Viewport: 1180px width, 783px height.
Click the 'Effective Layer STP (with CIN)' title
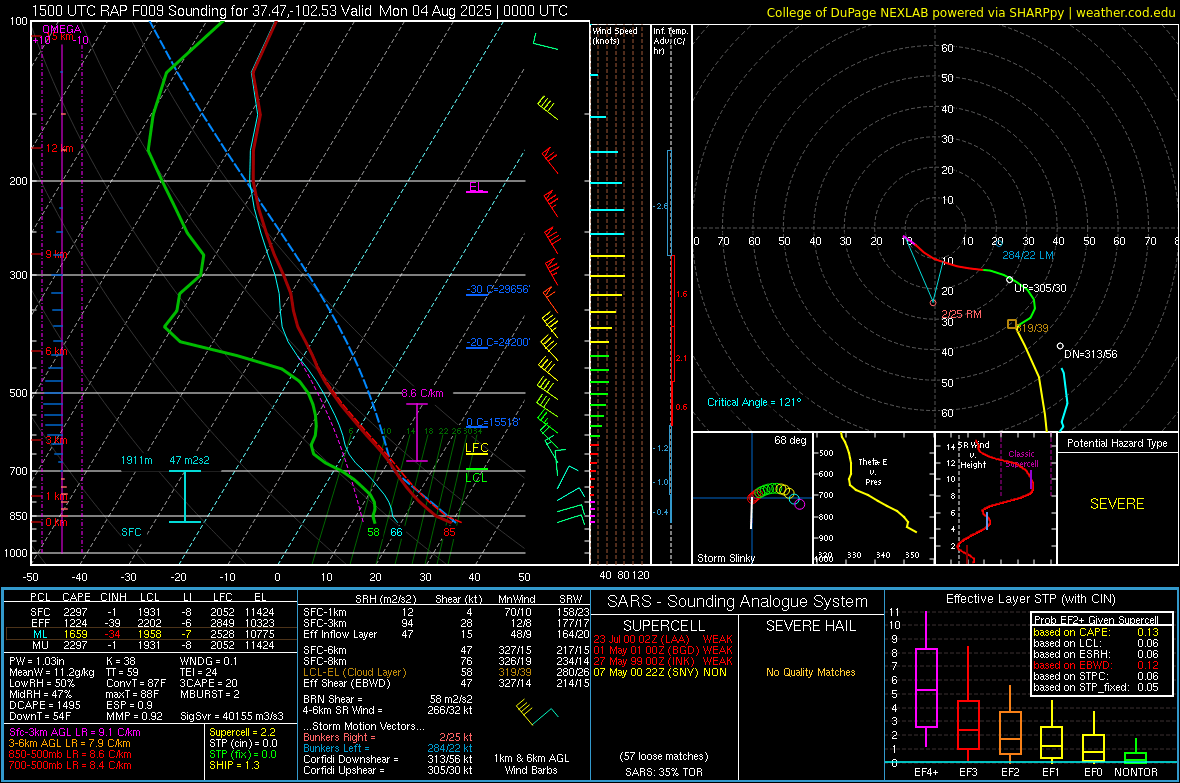click(x=1030, y=599)
